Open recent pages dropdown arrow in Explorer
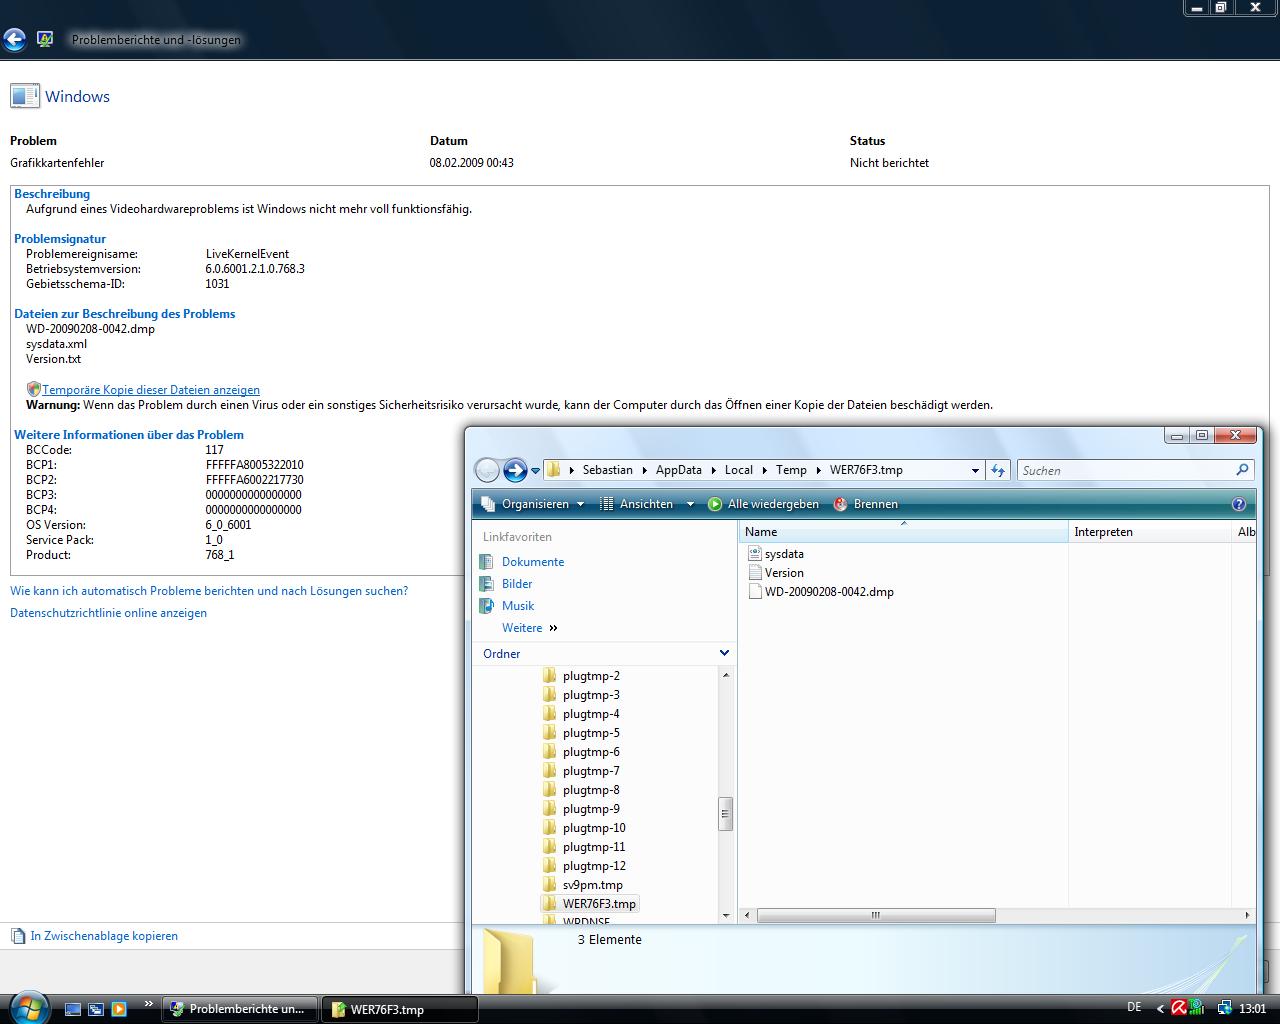This screenshot has height=1024, width=1280. pyautogui.click(x=536, y=470)
